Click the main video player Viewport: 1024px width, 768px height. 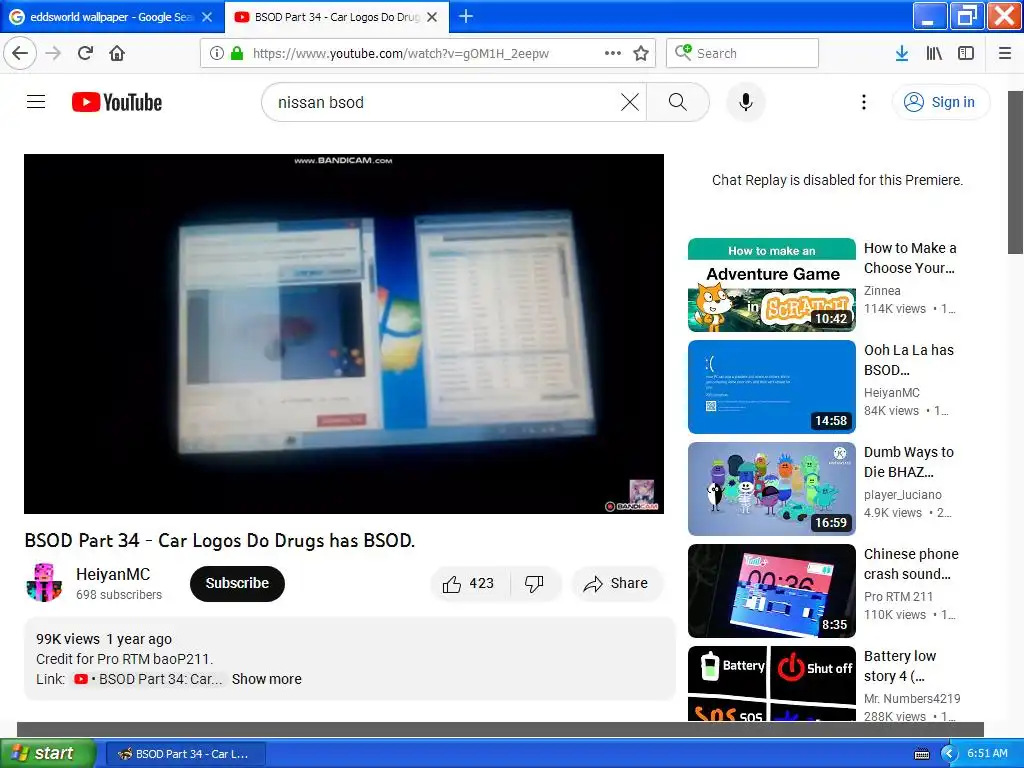344,334
